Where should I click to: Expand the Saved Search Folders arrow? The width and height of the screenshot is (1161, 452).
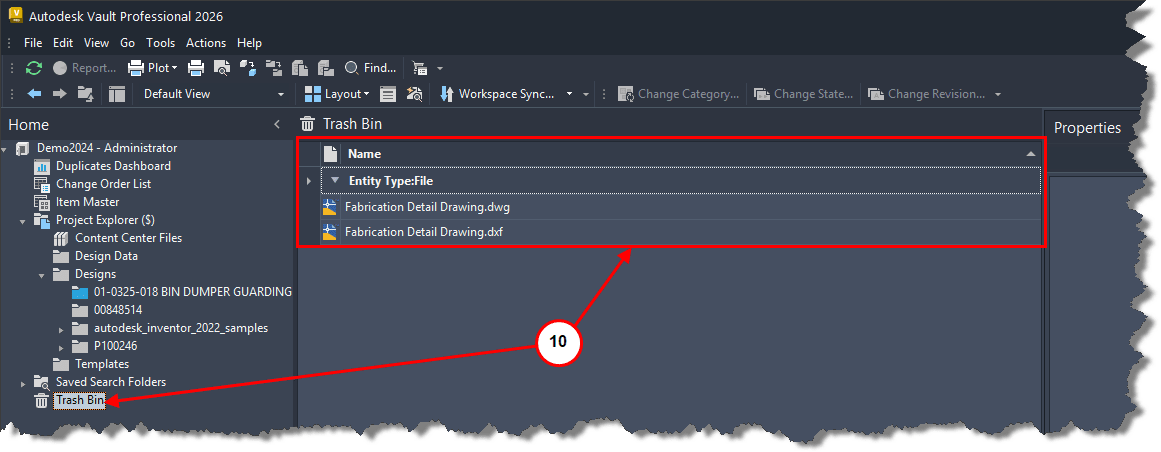tap(23, 382)
